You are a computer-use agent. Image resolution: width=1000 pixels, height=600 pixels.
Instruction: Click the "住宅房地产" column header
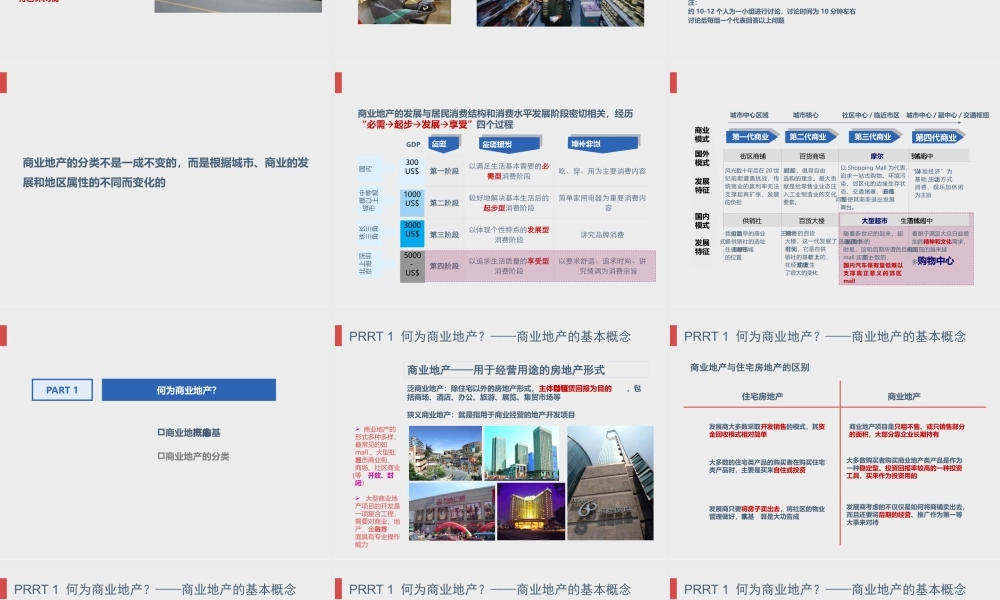pos(762,397)
